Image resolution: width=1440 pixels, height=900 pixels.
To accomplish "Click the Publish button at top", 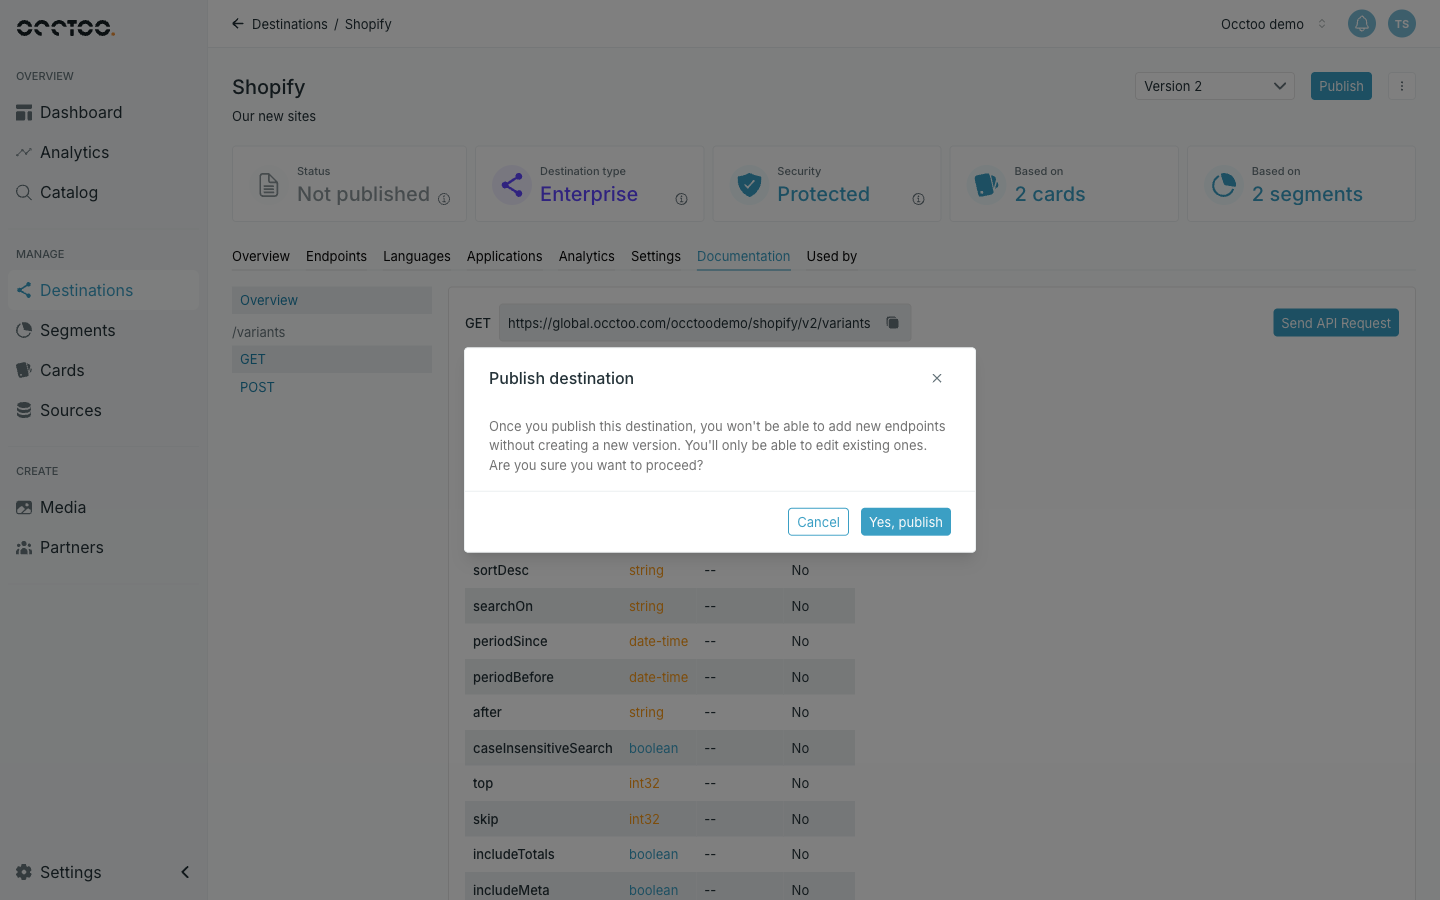I will [1341, 86].
